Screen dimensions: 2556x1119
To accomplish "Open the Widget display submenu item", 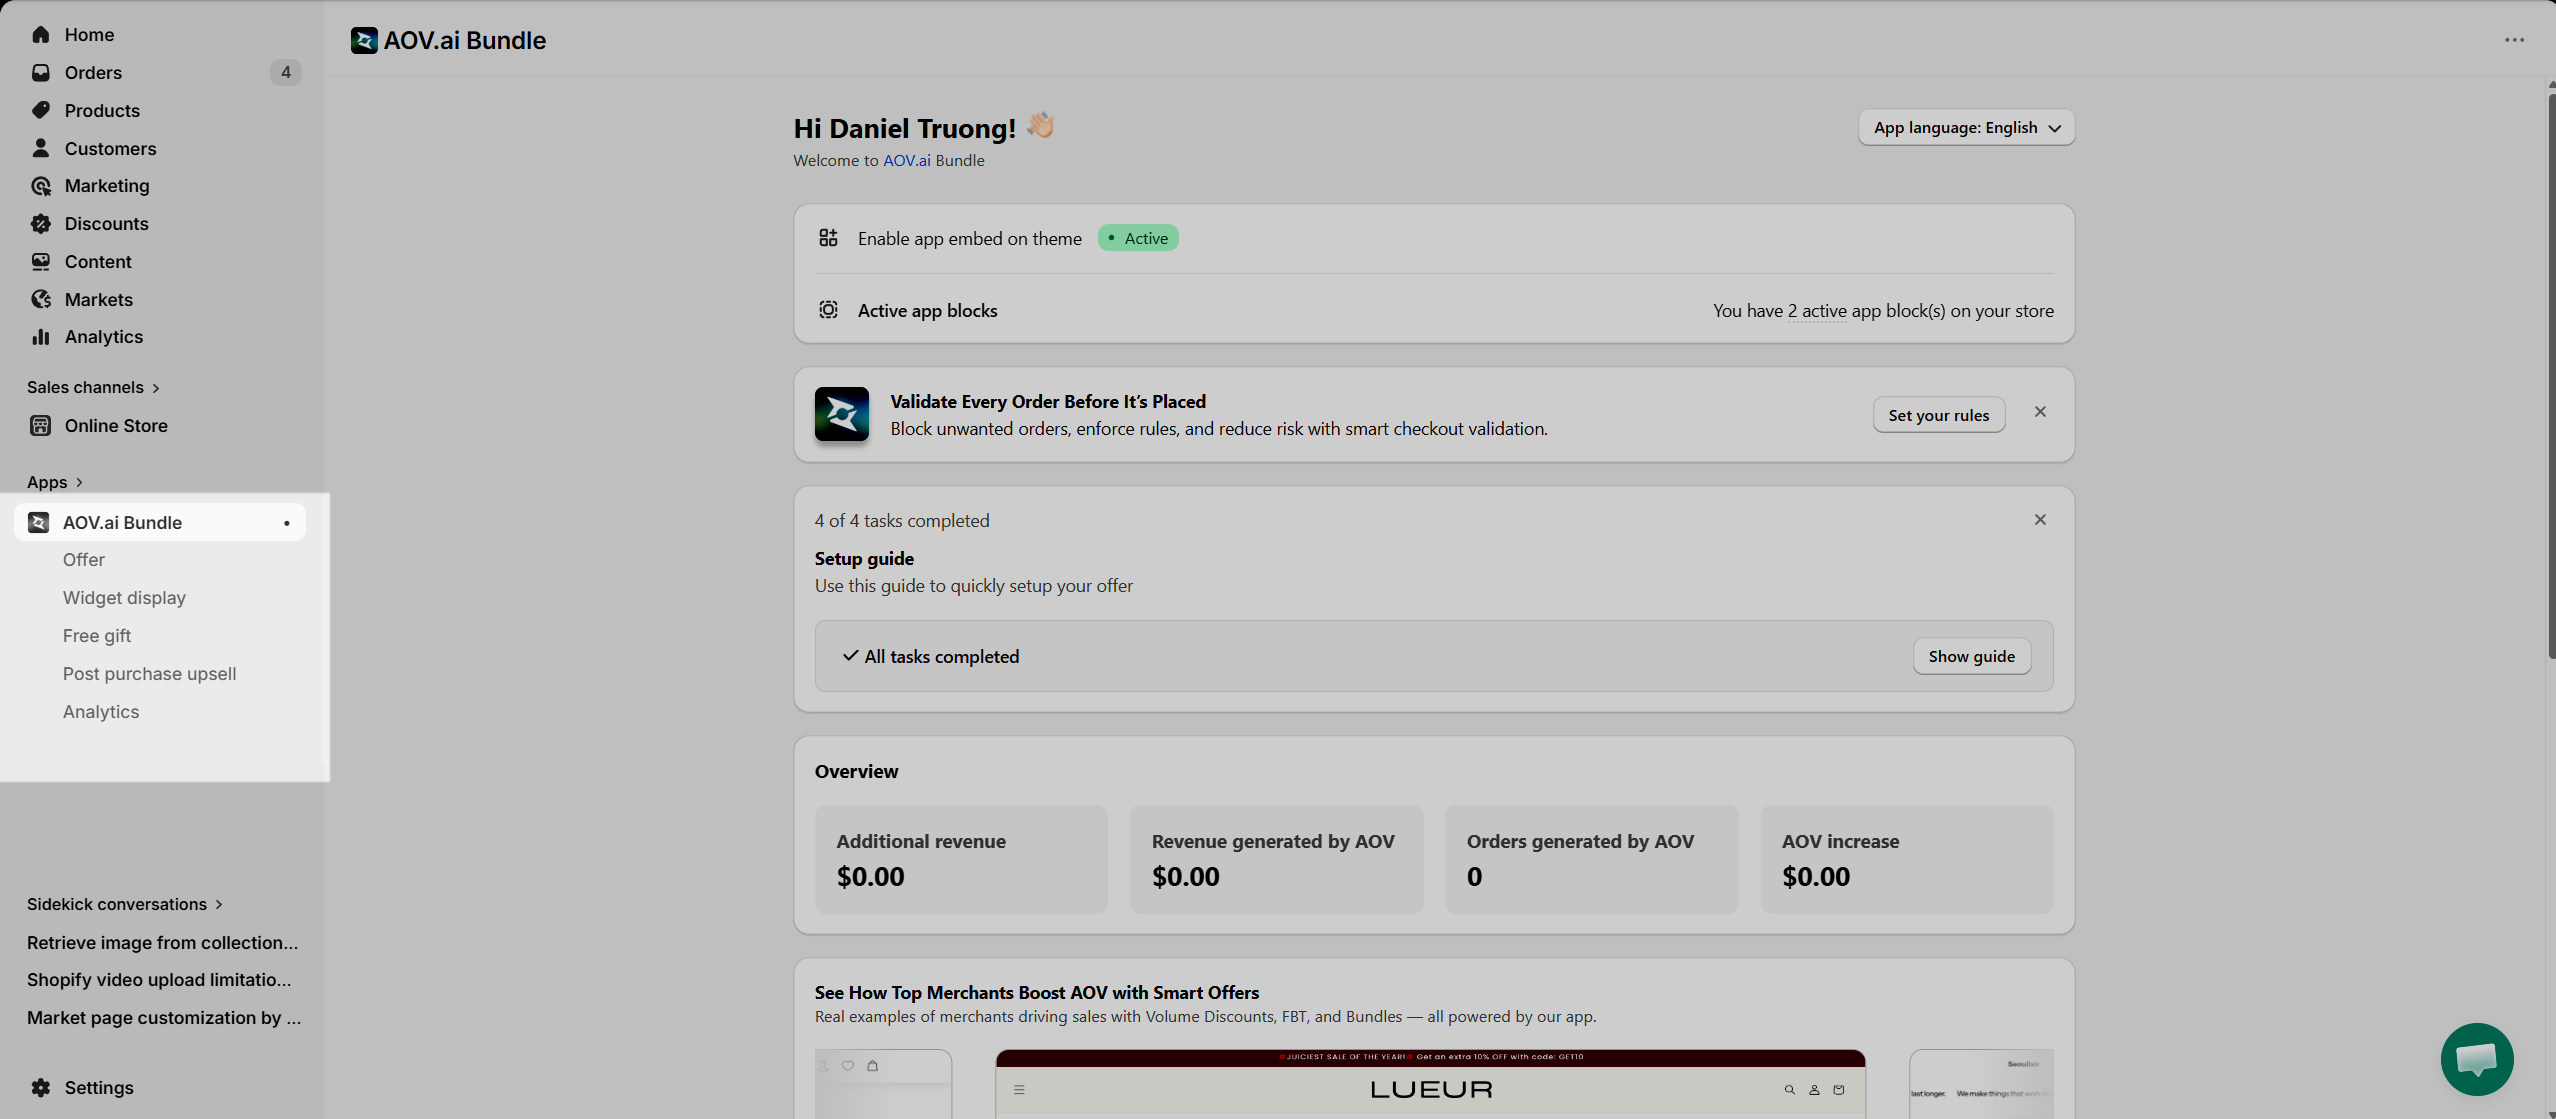I will tap(124, 598).
